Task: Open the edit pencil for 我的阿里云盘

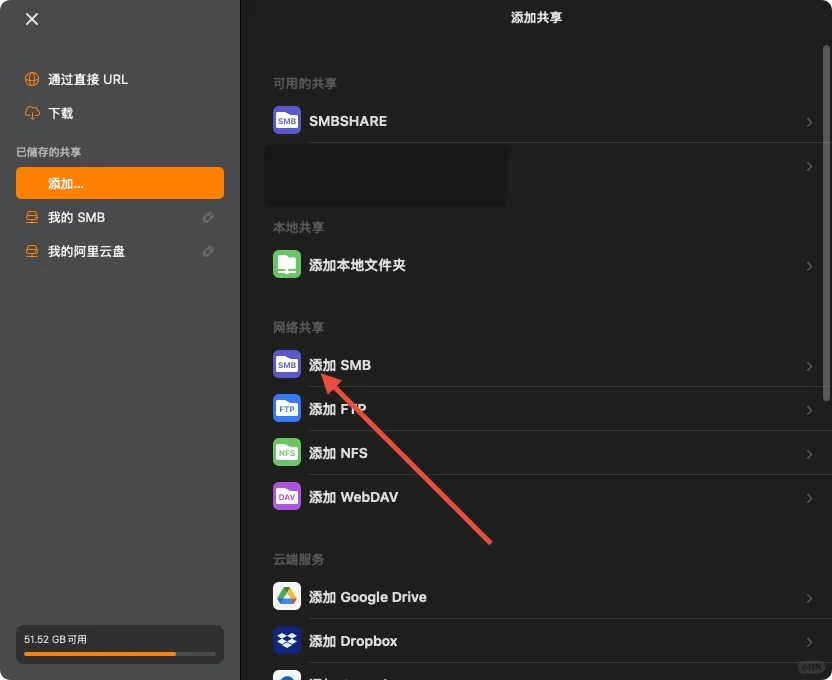Action: [x=208, y=251]
